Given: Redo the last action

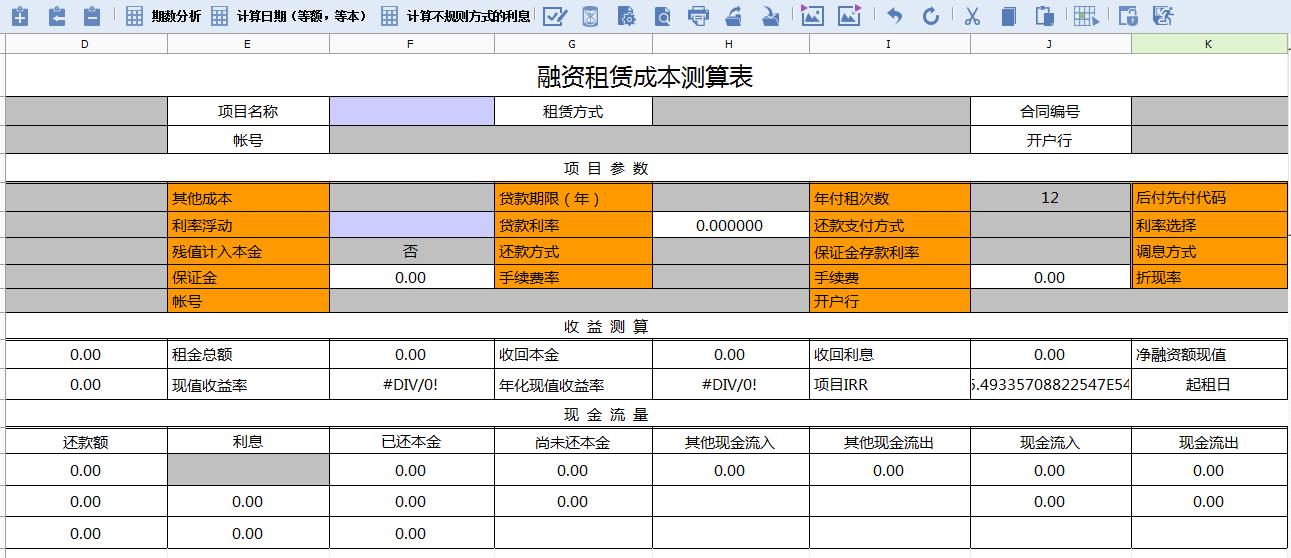Looking at the screenshot, I should [x=931, y=16].
